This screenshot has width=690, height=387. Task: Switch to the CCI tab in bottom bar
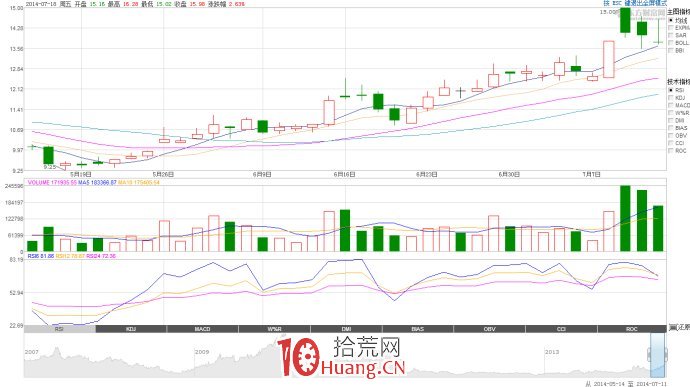tap(561, 329)
